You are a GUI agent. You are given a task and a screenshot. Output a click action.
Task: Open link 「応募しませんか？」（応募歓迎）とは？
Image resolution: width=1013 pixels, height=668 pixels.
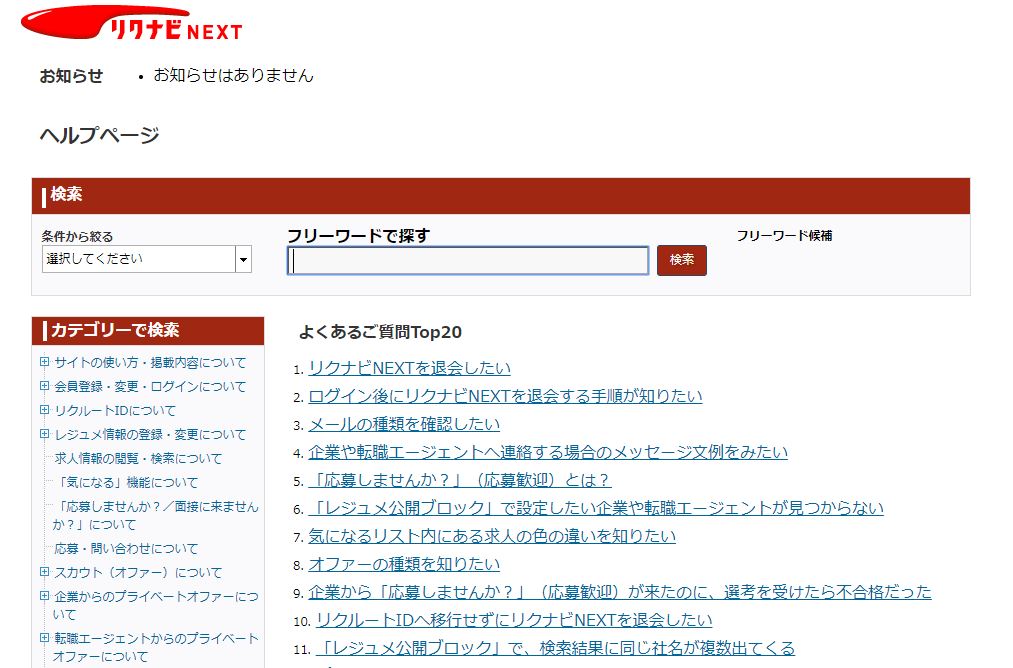point(460,480)
